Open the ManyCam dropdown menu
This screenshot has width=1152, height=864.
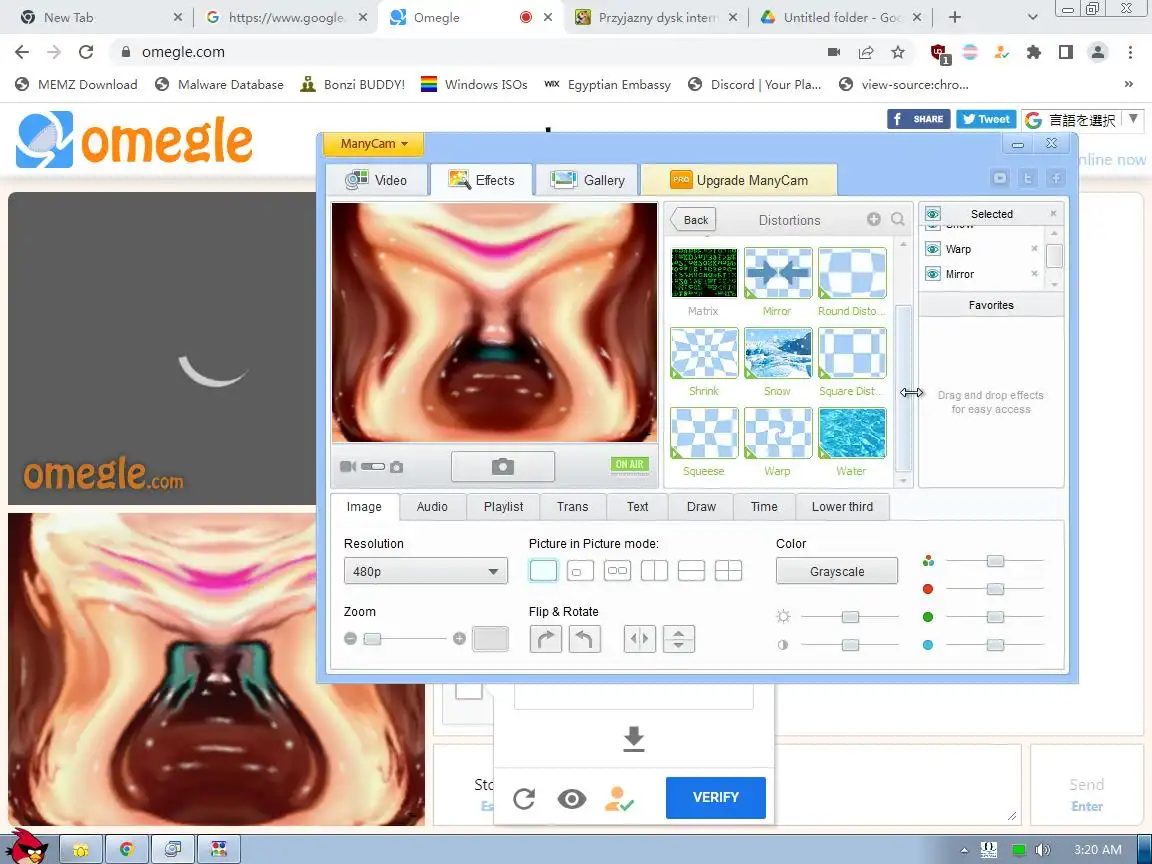[x=373, y=144]
